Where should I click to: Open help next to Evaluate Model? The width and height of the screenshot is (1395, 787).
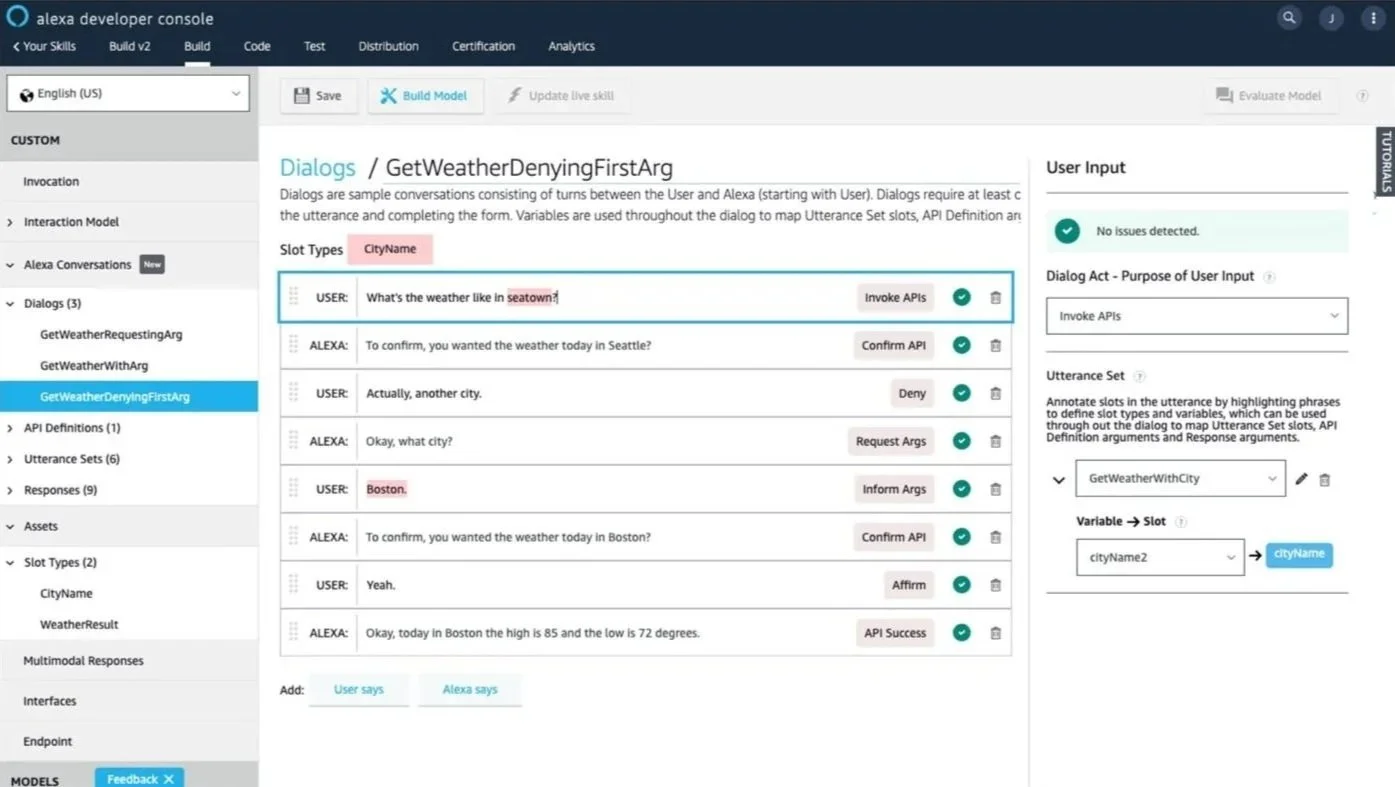pos(1362,96)
